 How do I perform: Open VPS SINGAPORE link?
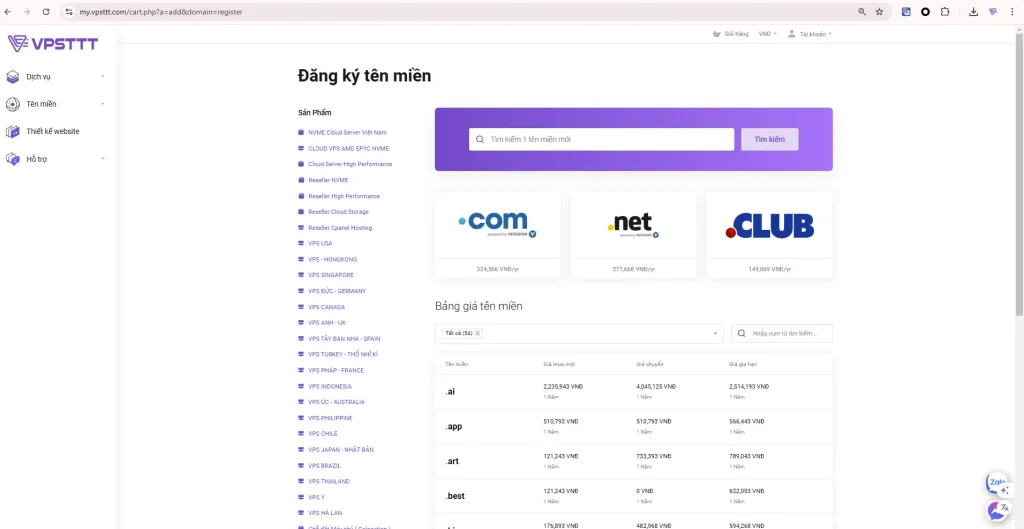(x=330, y=275)
